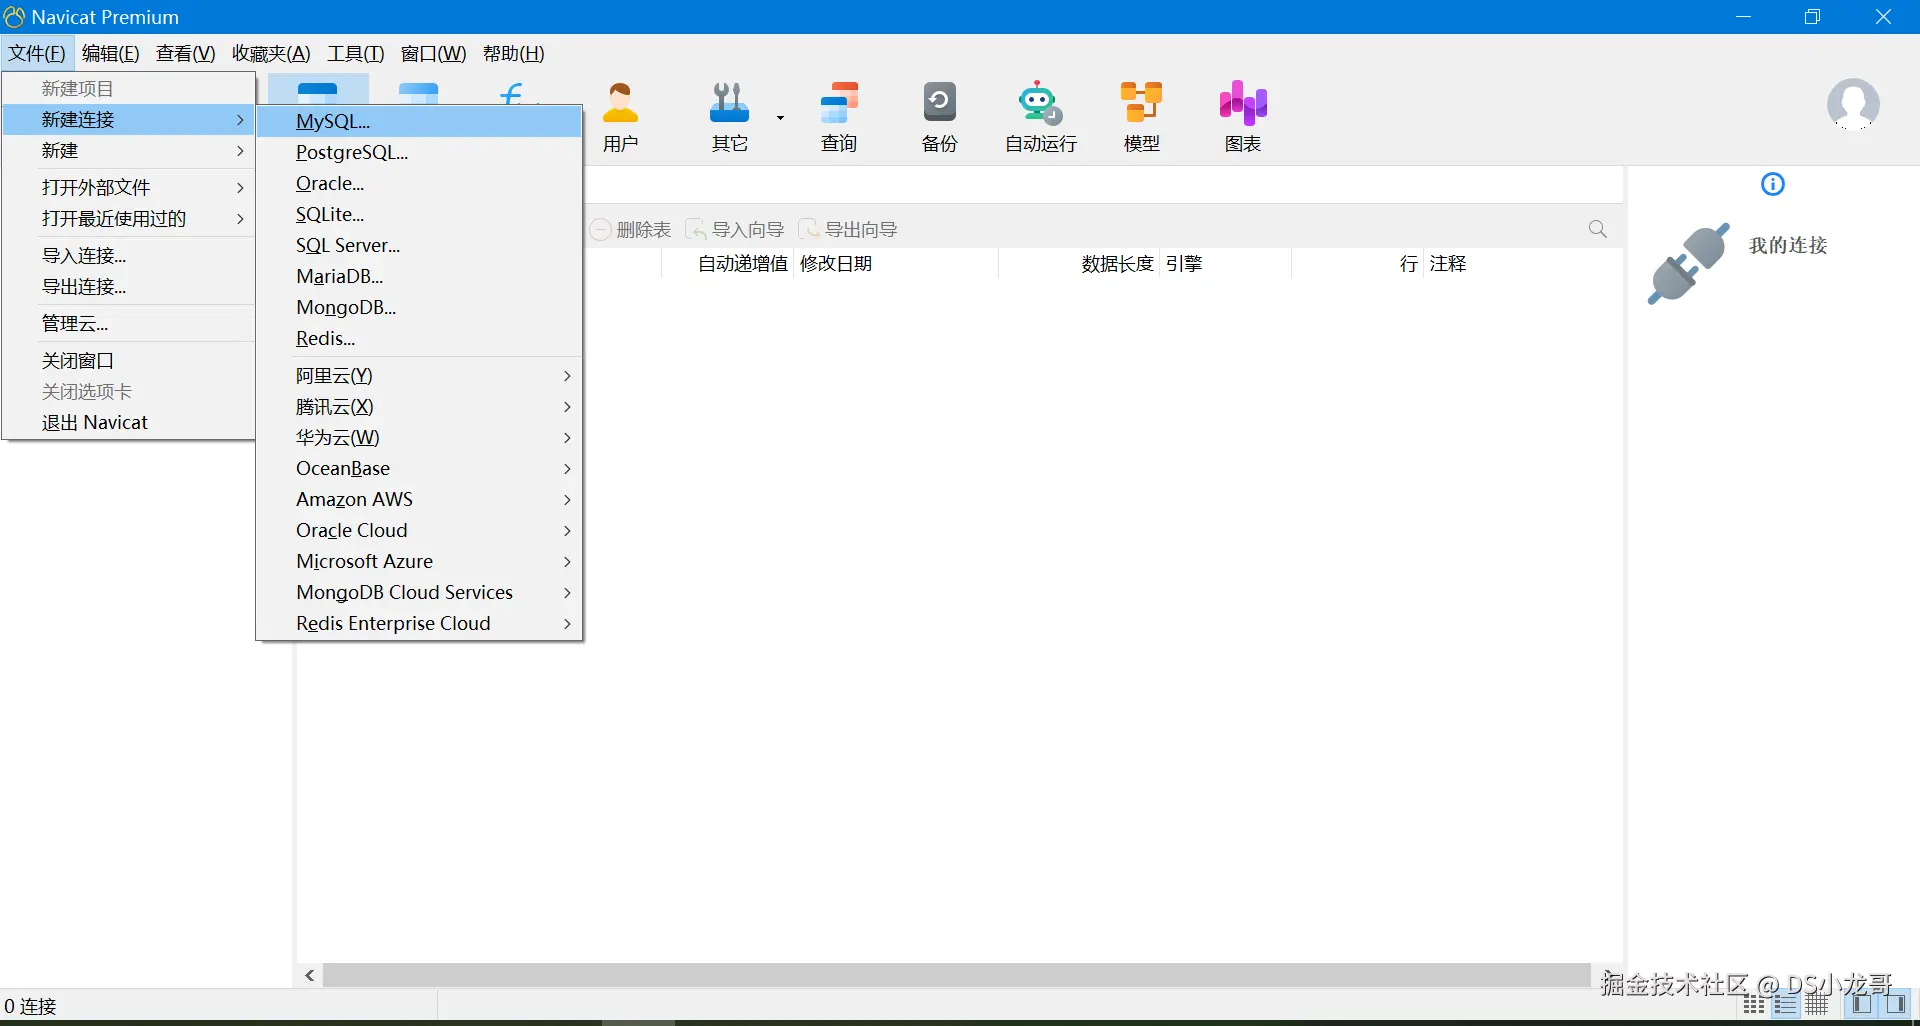Select 新建项目 in the File menu
The width and height of the screenshot is (1920, 1026).
(129, 89)
